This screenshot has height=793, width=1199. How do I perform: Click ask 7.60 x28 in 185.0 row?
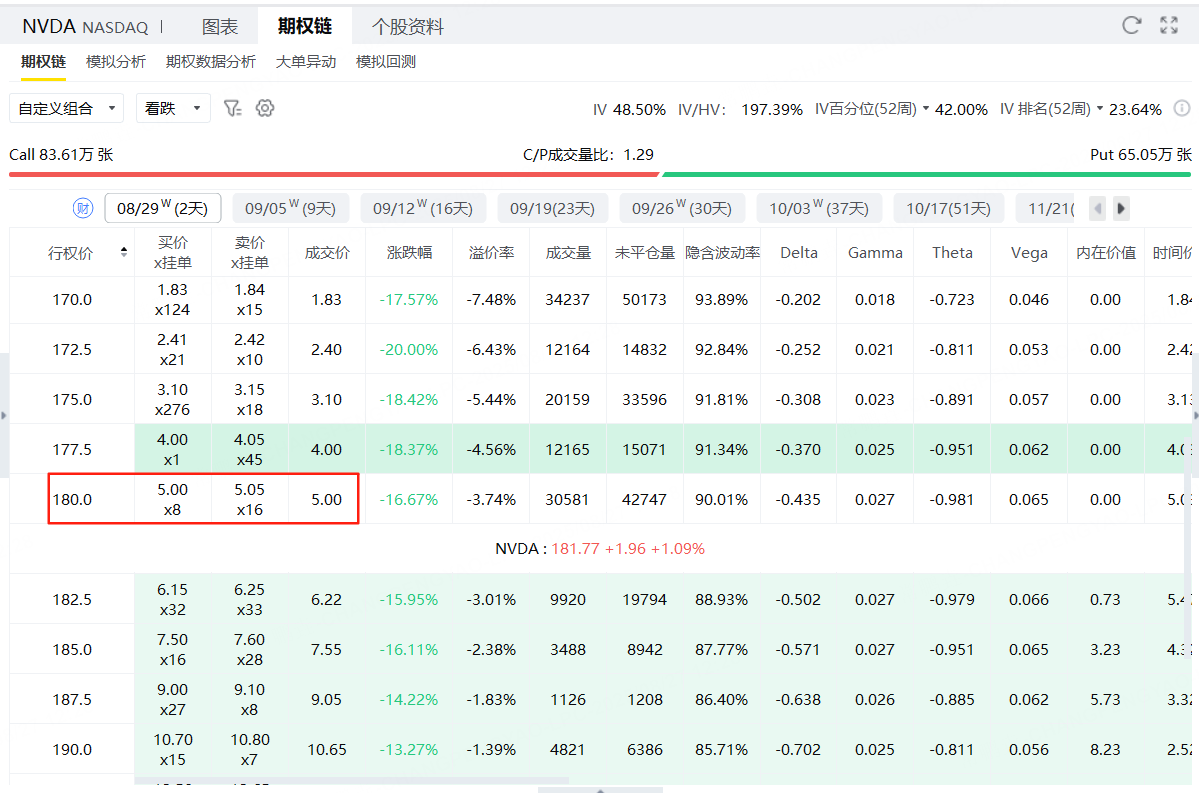(x=249, y=649)
